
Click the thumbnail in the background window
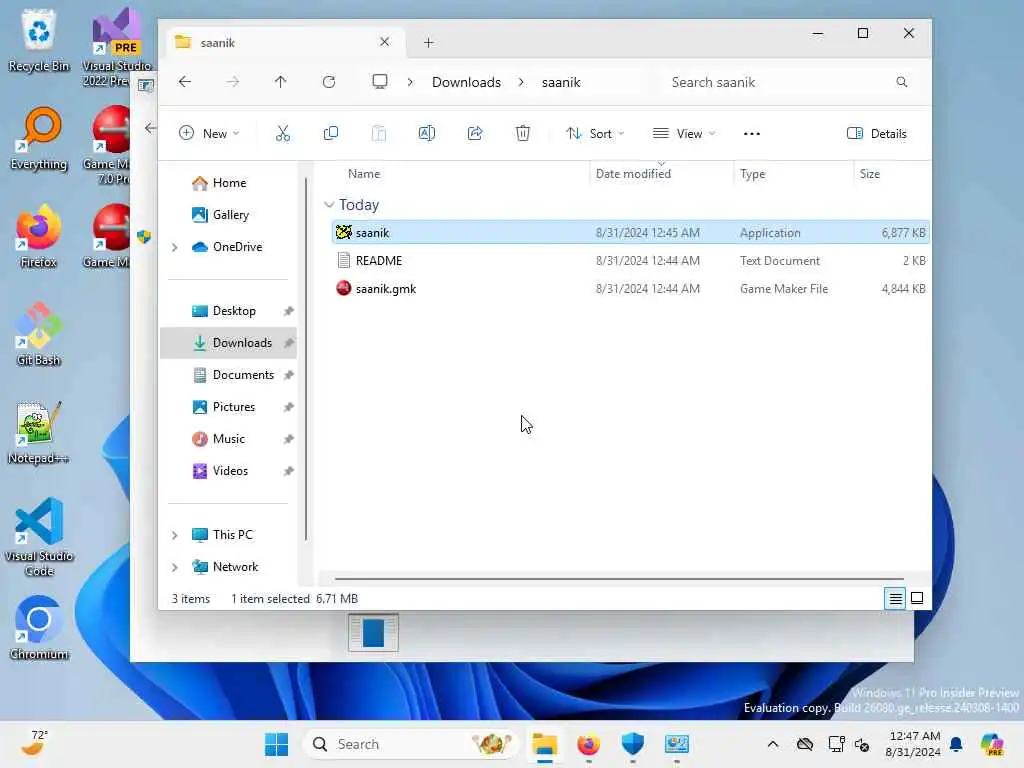click(x=373, y=633)
